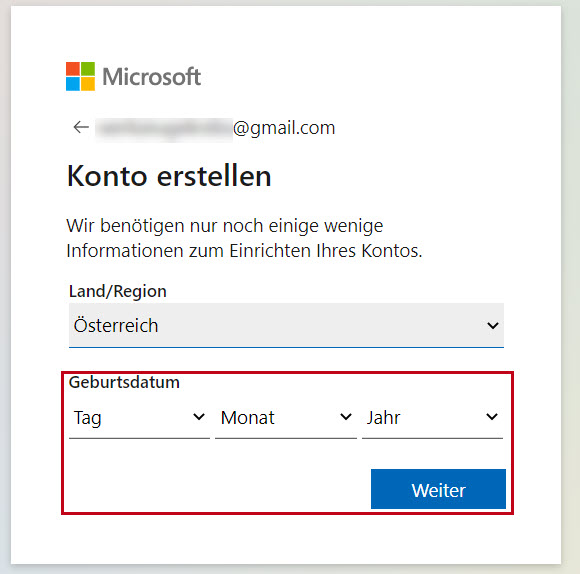Image resolution: width=580 pixels, height=574 pixels.
Task: Click the Land/Region field label
Action: (x=118, y=291)
